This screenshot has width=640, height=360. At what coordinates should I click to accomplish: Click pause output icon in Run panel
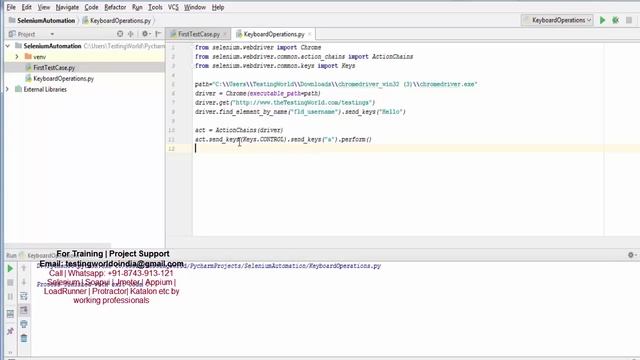tap(10, 296)
